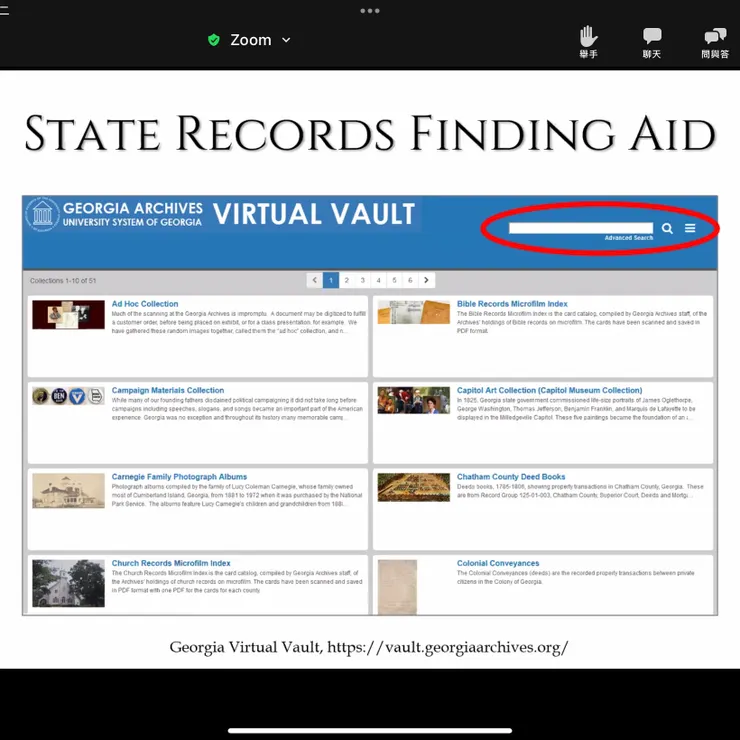The image size is (740, 740).
Task: Click the State Records Finding Aid heading
Action: pos(370,134)
